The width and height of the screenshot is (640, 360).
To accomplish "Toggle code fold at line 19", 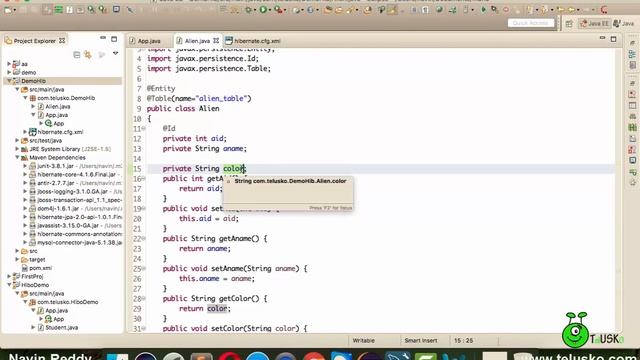I will pyautogui.click(x=144, y=209).
